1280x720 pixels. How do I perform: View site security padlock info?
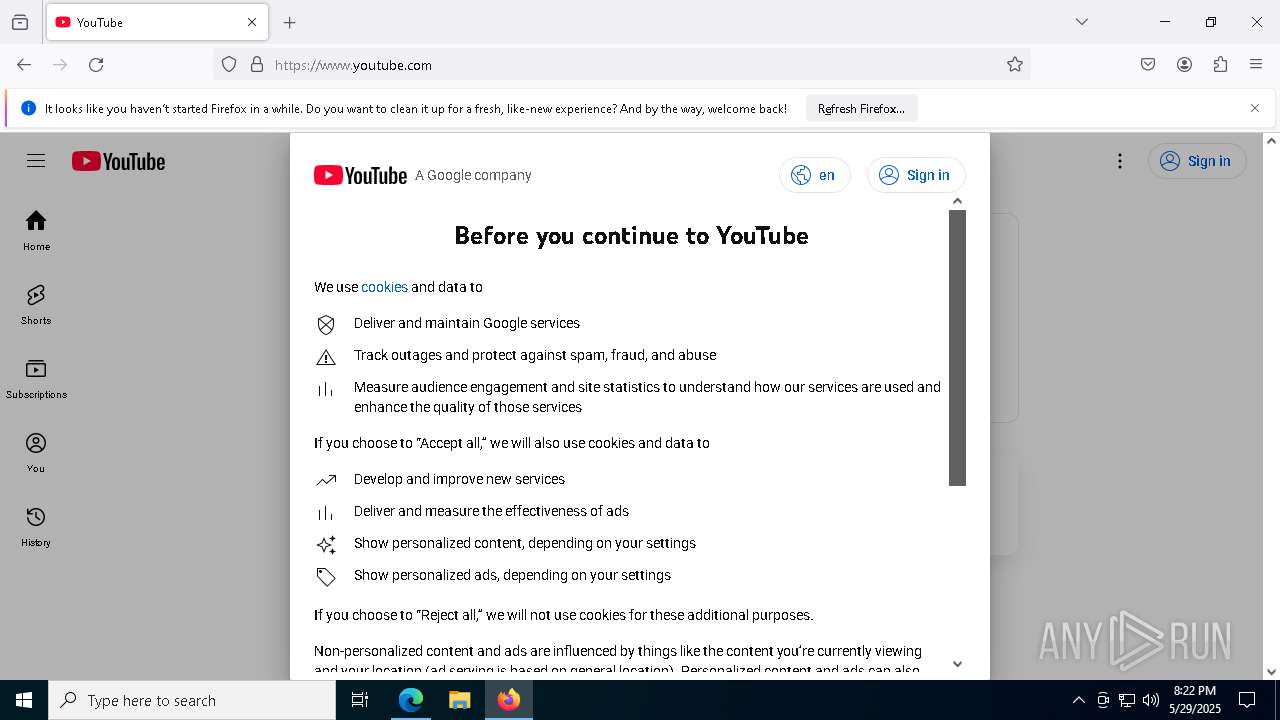[257, 65]
